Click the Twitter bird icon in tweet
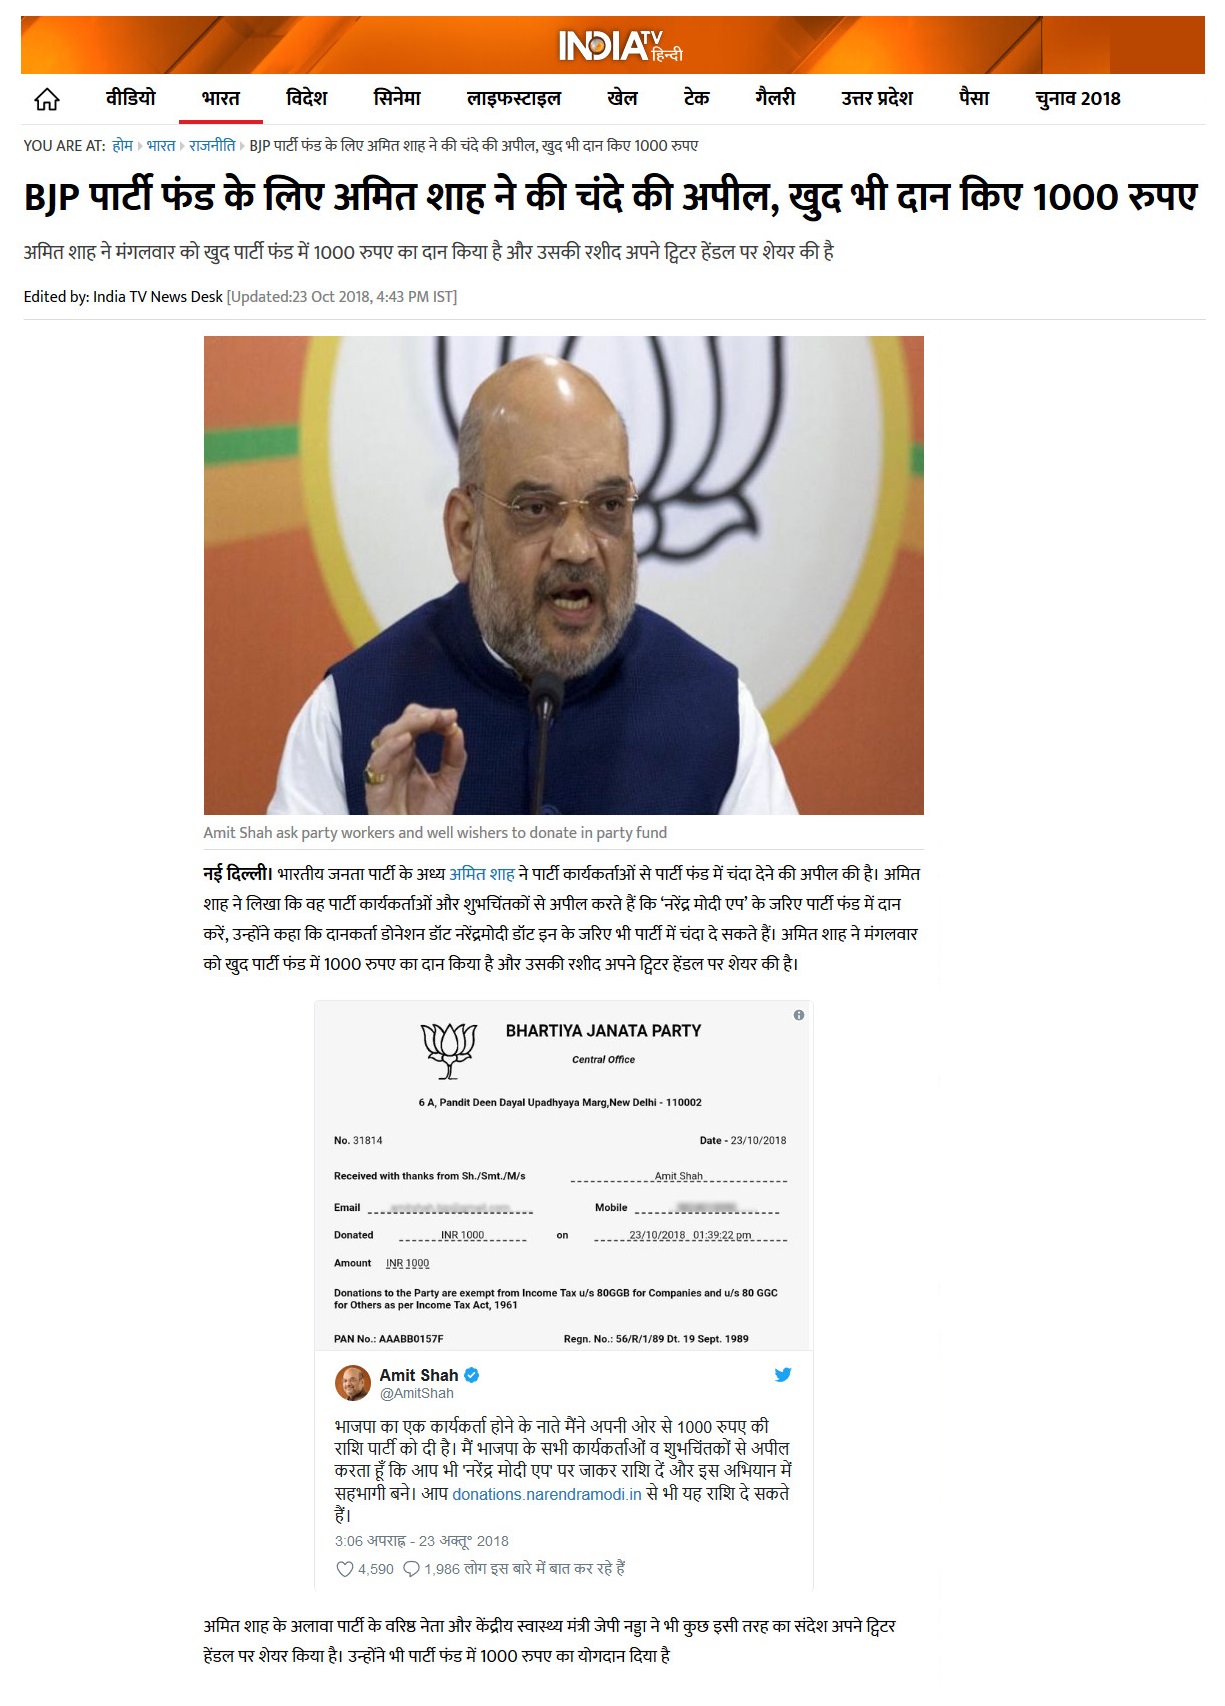This screenshot has height=1706, width=1225. [x=783, y=1374]
